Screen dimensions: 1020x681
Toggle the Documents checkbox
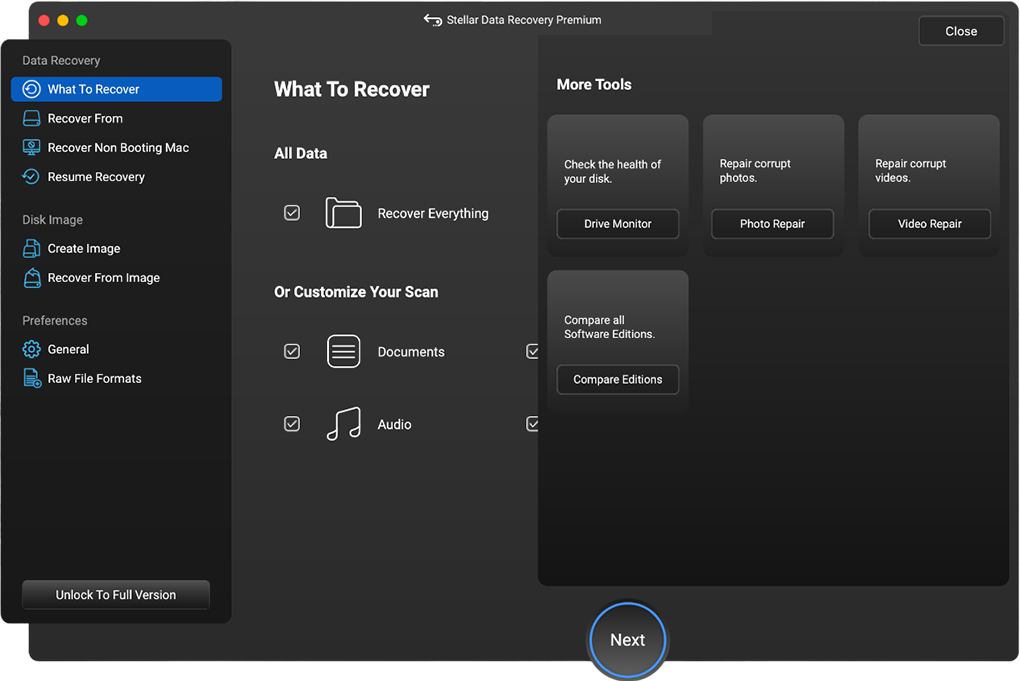click(x=292, y=351)
